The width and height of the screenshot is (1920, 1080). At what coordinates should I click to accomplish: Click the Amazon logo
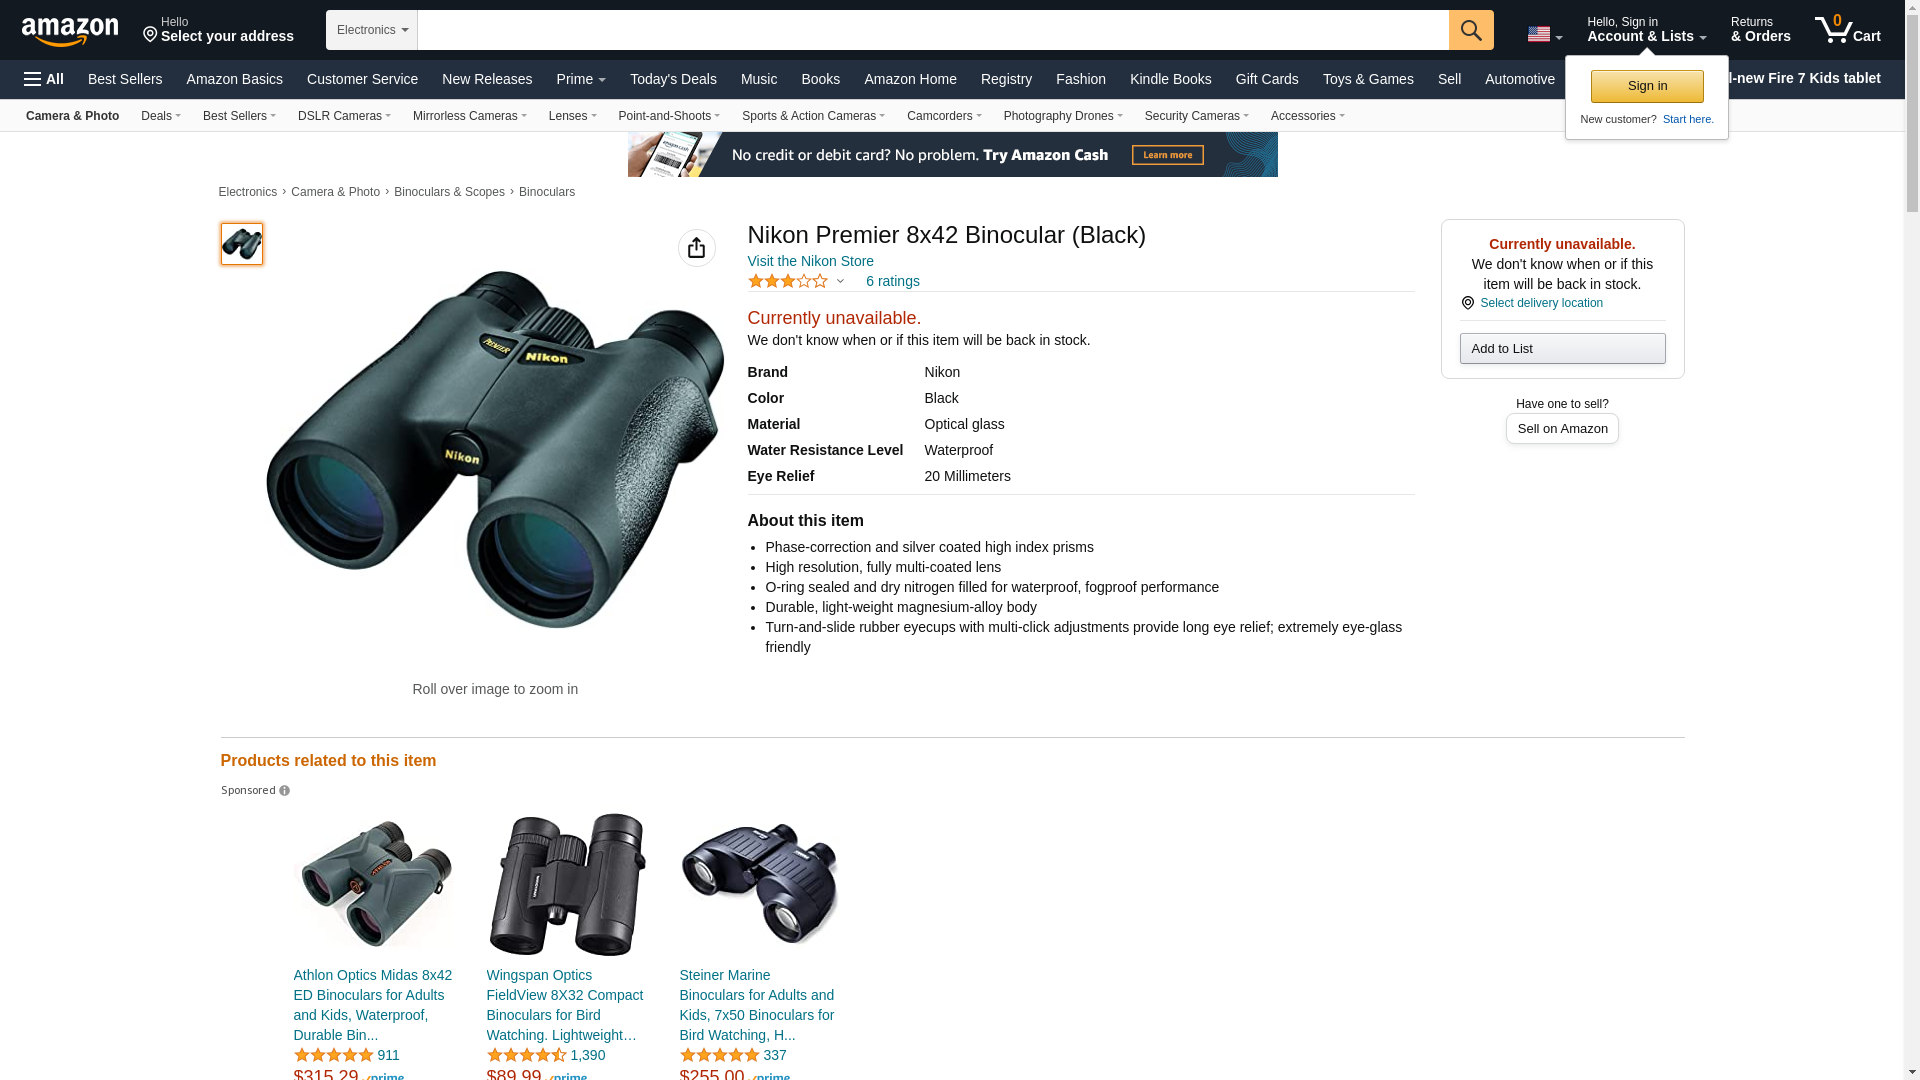click(x=70, y=31)
